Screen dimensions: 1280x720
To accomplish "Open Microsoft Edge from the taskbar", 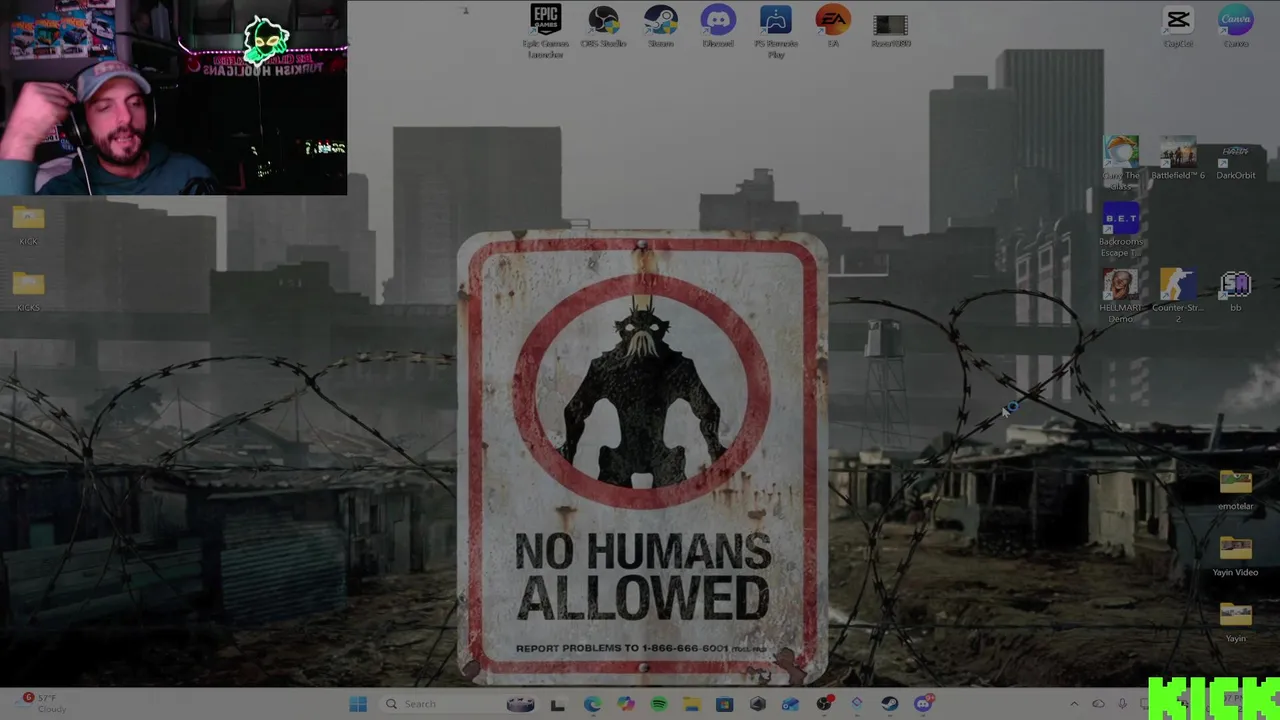I will pos(592,704).
